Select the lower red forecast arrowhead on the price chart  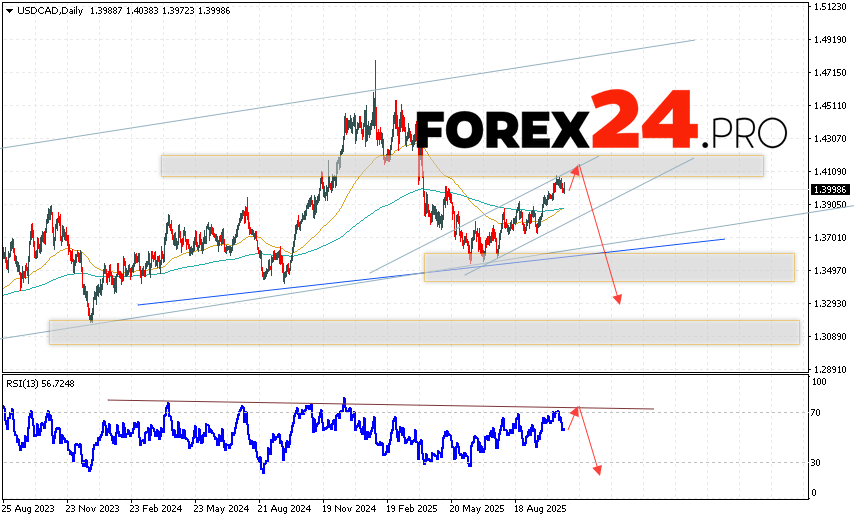(619, 298)
